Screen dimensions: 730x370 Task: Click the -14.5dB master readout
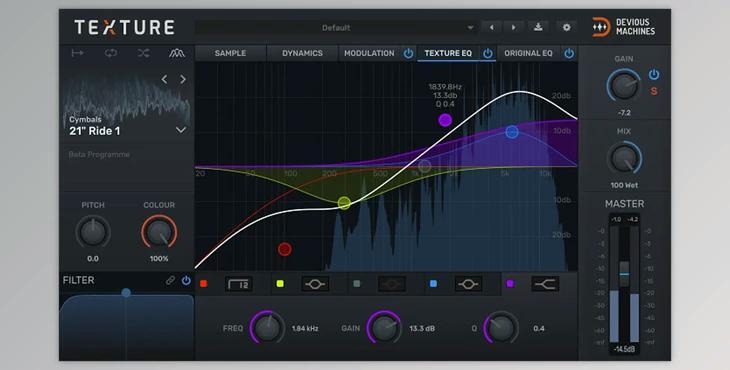[x=624, y=349]
